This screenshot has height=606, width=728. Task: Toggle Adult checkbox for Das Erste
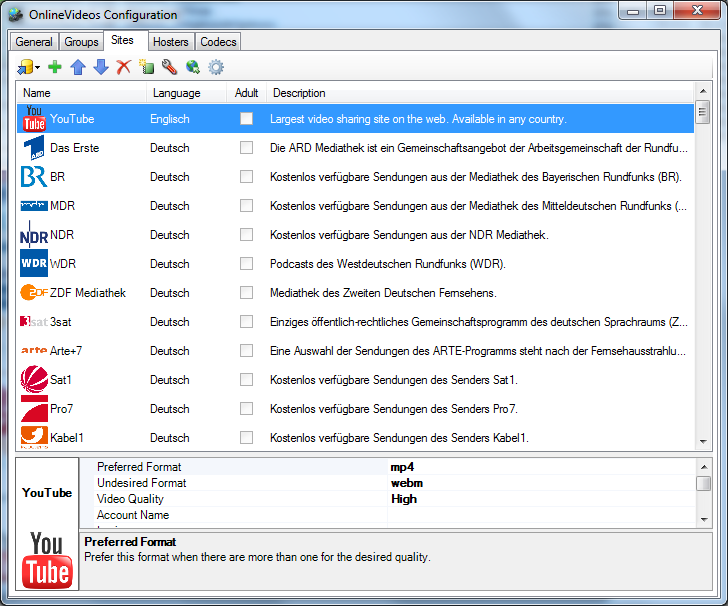click(247, 148)
